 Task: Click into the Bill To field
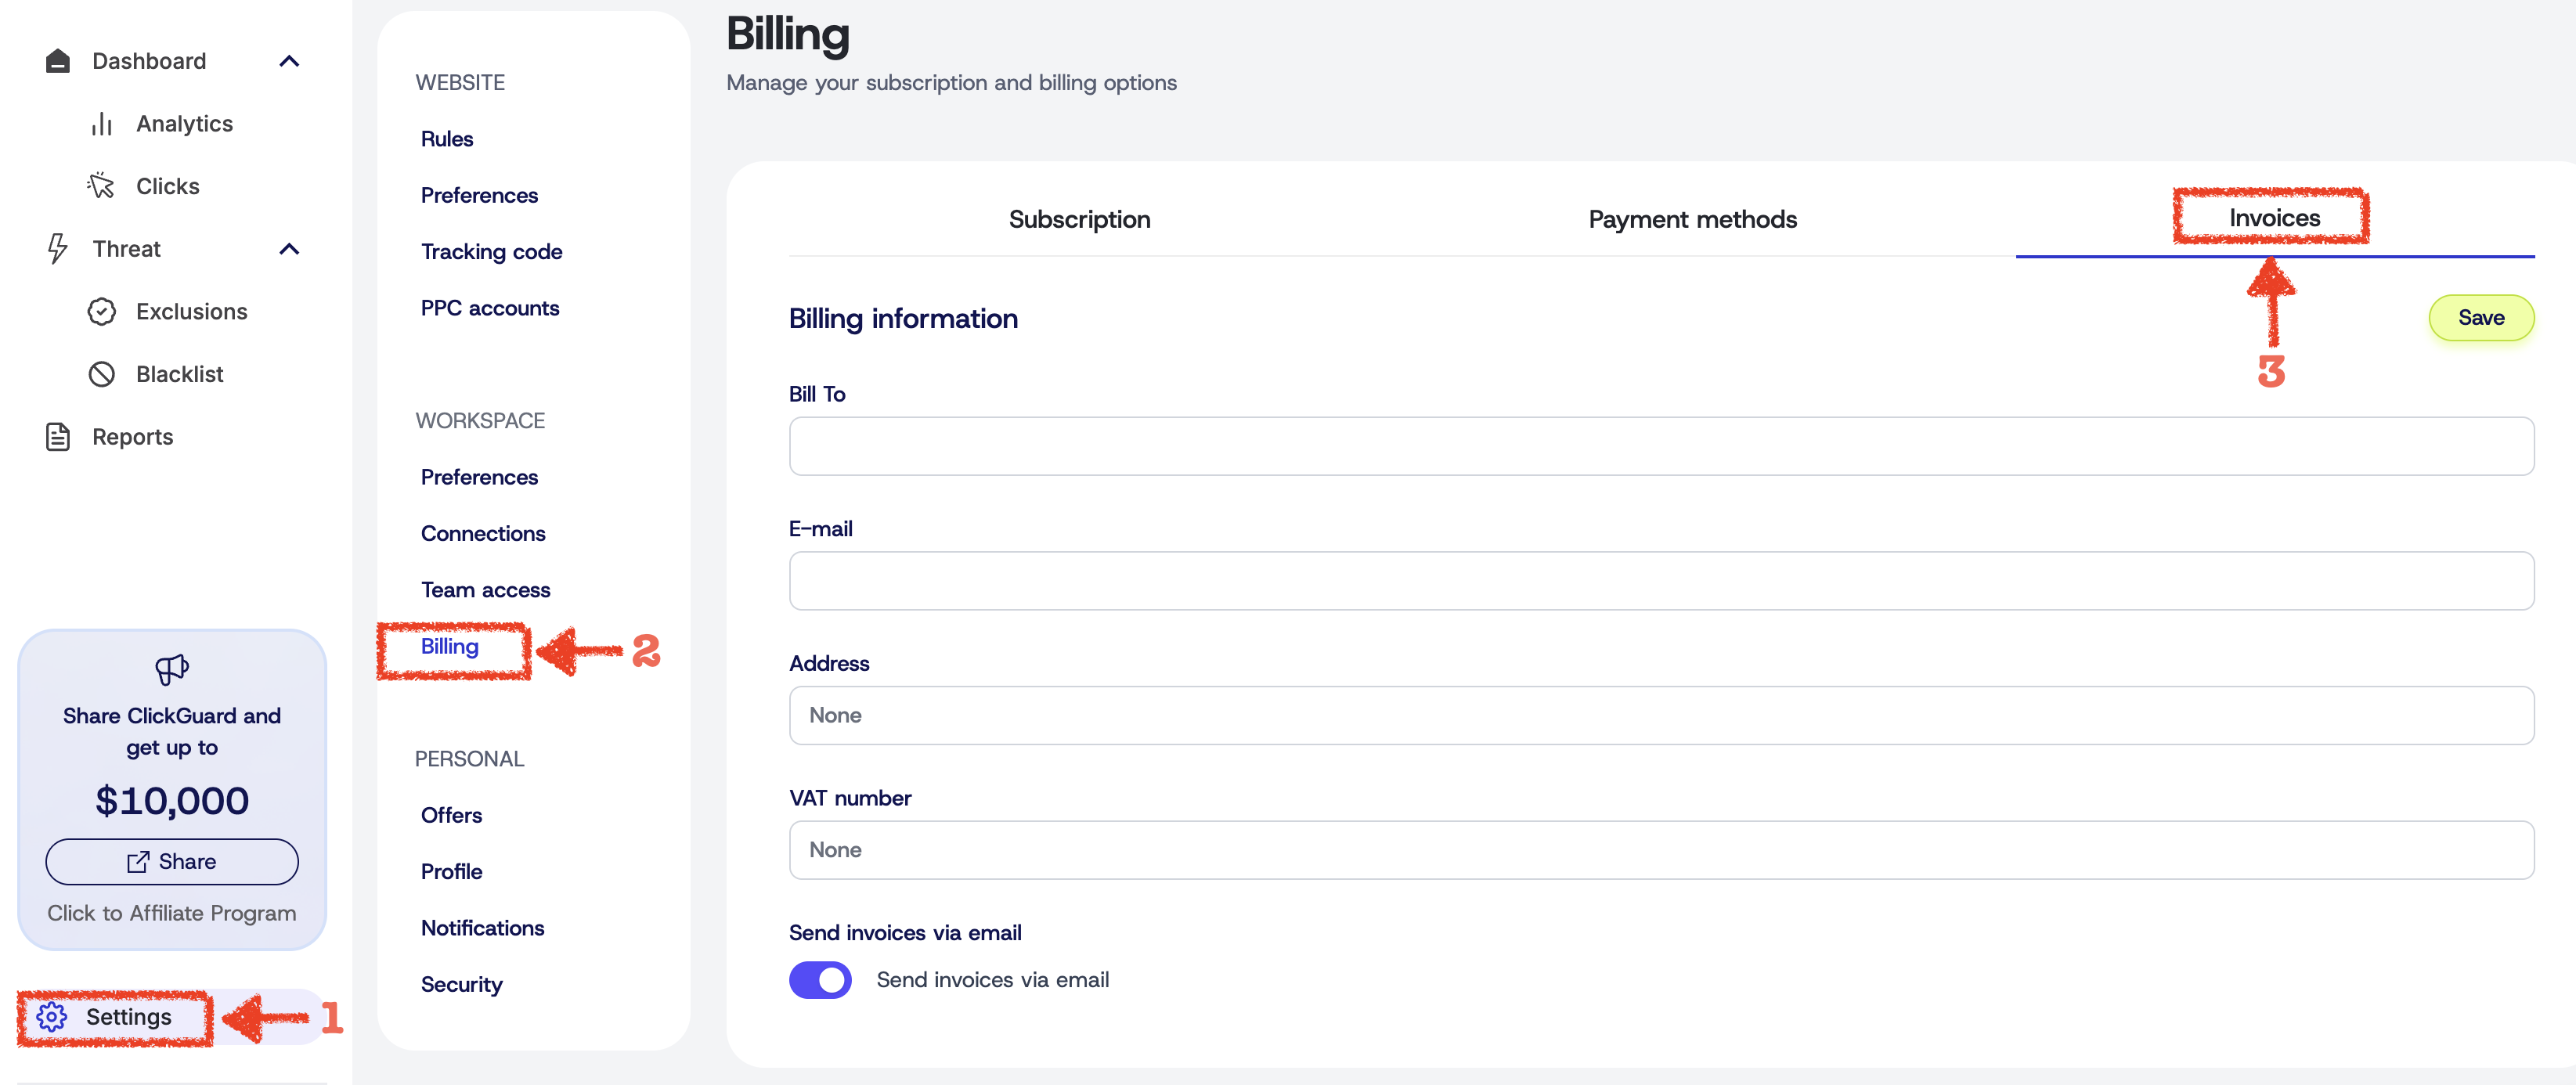tap(1660, 446)
